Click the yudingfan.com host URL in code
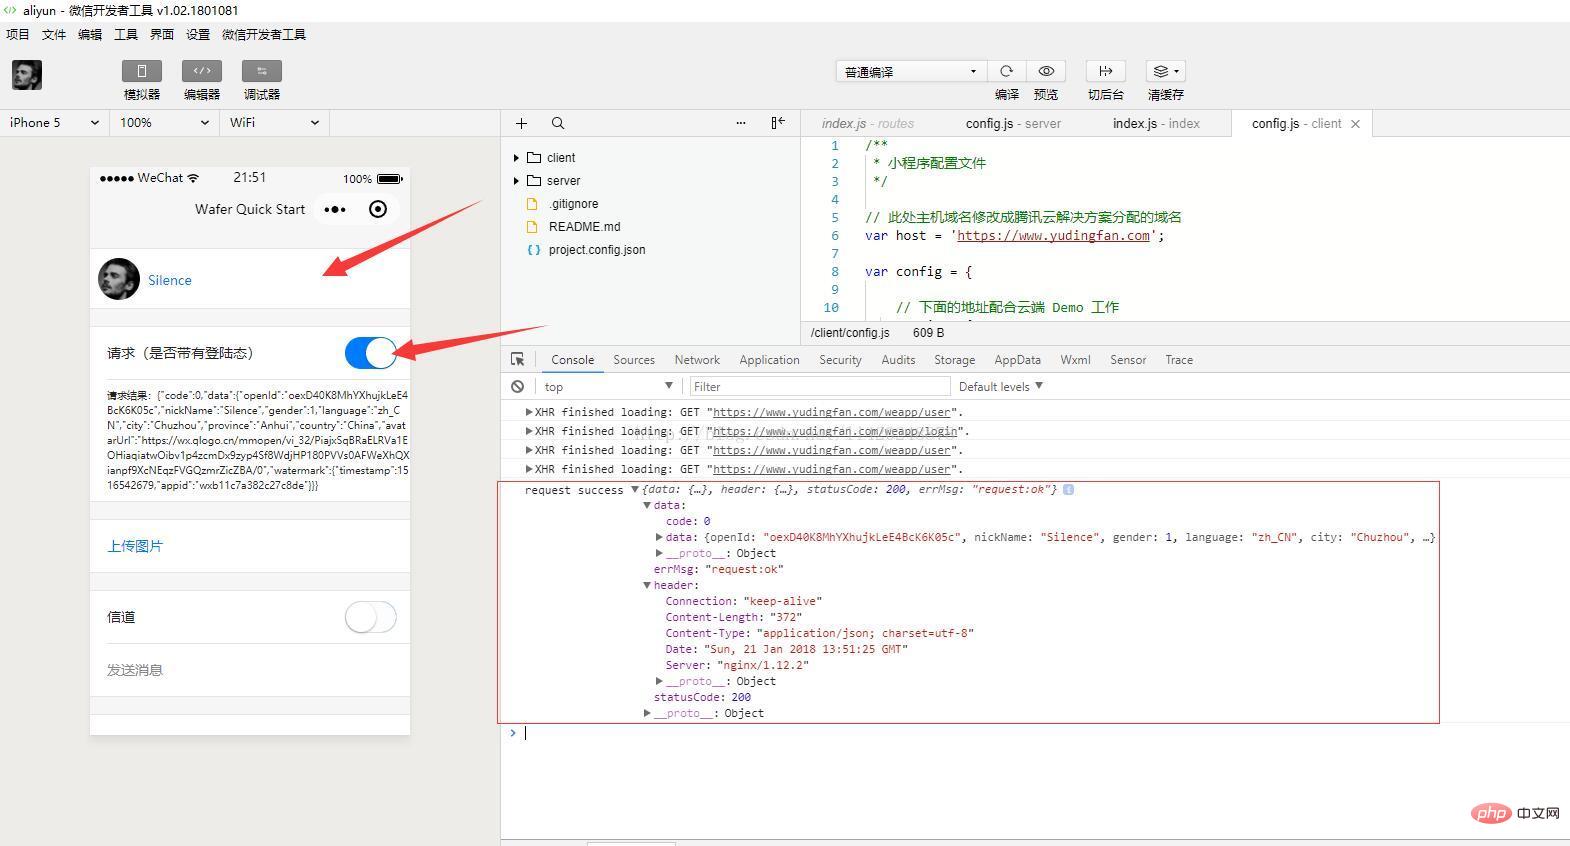The image size is (1570, 846). (x=1054, y=236)
